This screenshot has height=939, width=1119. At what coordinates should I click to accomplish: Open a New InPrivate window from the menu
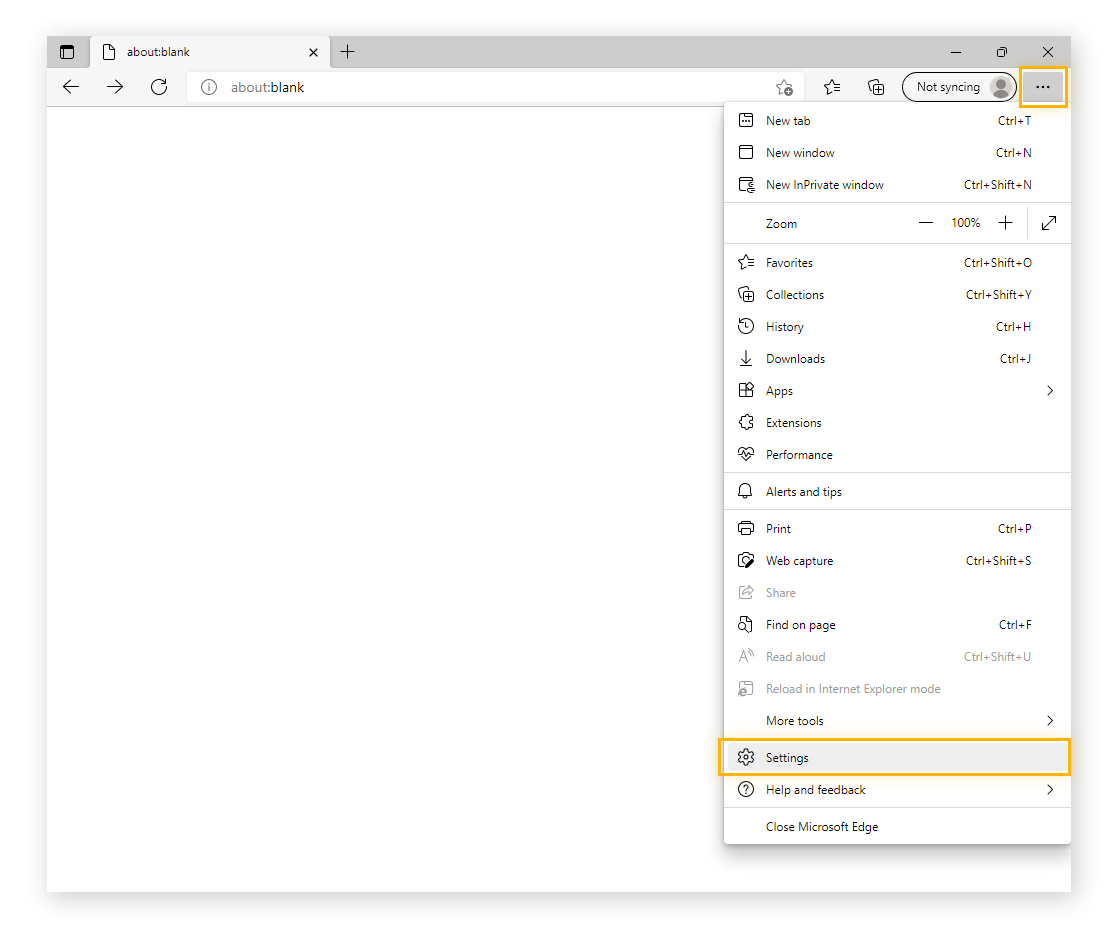click(824, 184)
